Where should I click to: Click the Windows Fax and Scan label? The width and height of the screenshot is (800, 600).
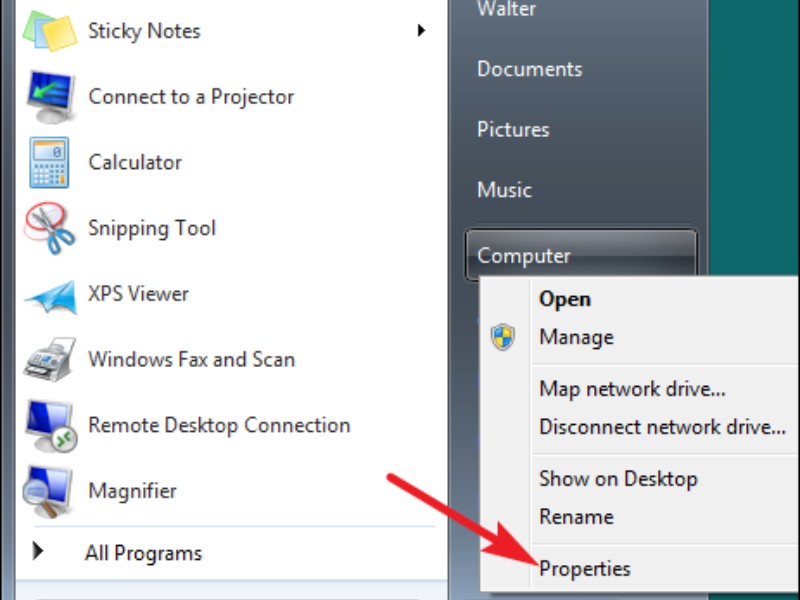(191, 360)
